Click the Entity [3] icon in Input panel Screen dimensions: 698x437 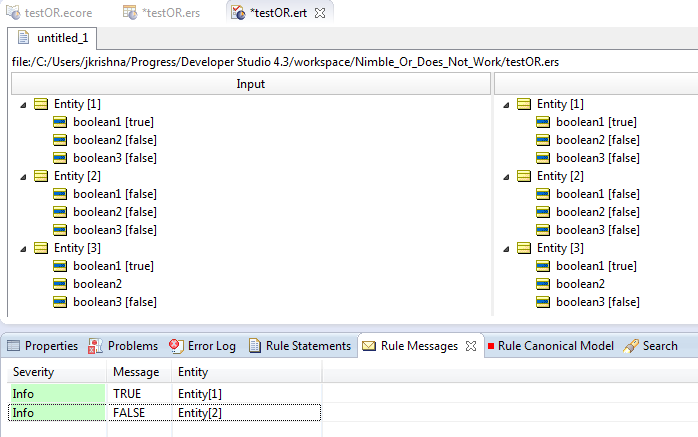point(41,248)
